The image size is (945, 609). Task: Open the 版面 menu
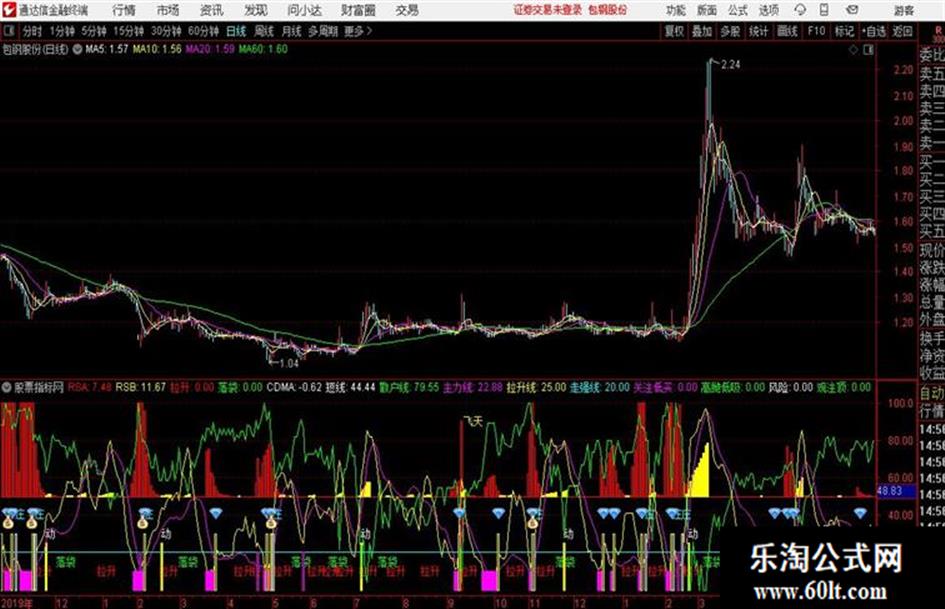coord(706,10)
